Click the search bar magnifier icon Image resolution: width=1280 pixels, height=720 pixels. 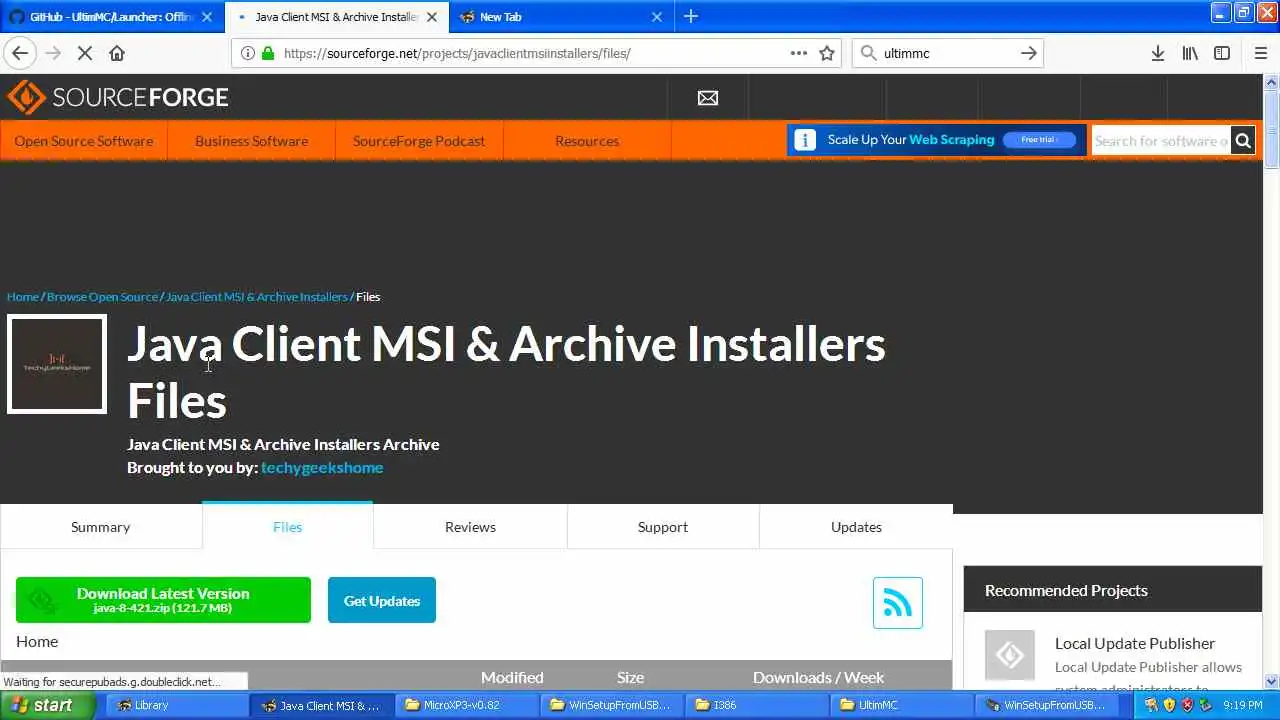[868, 53]
